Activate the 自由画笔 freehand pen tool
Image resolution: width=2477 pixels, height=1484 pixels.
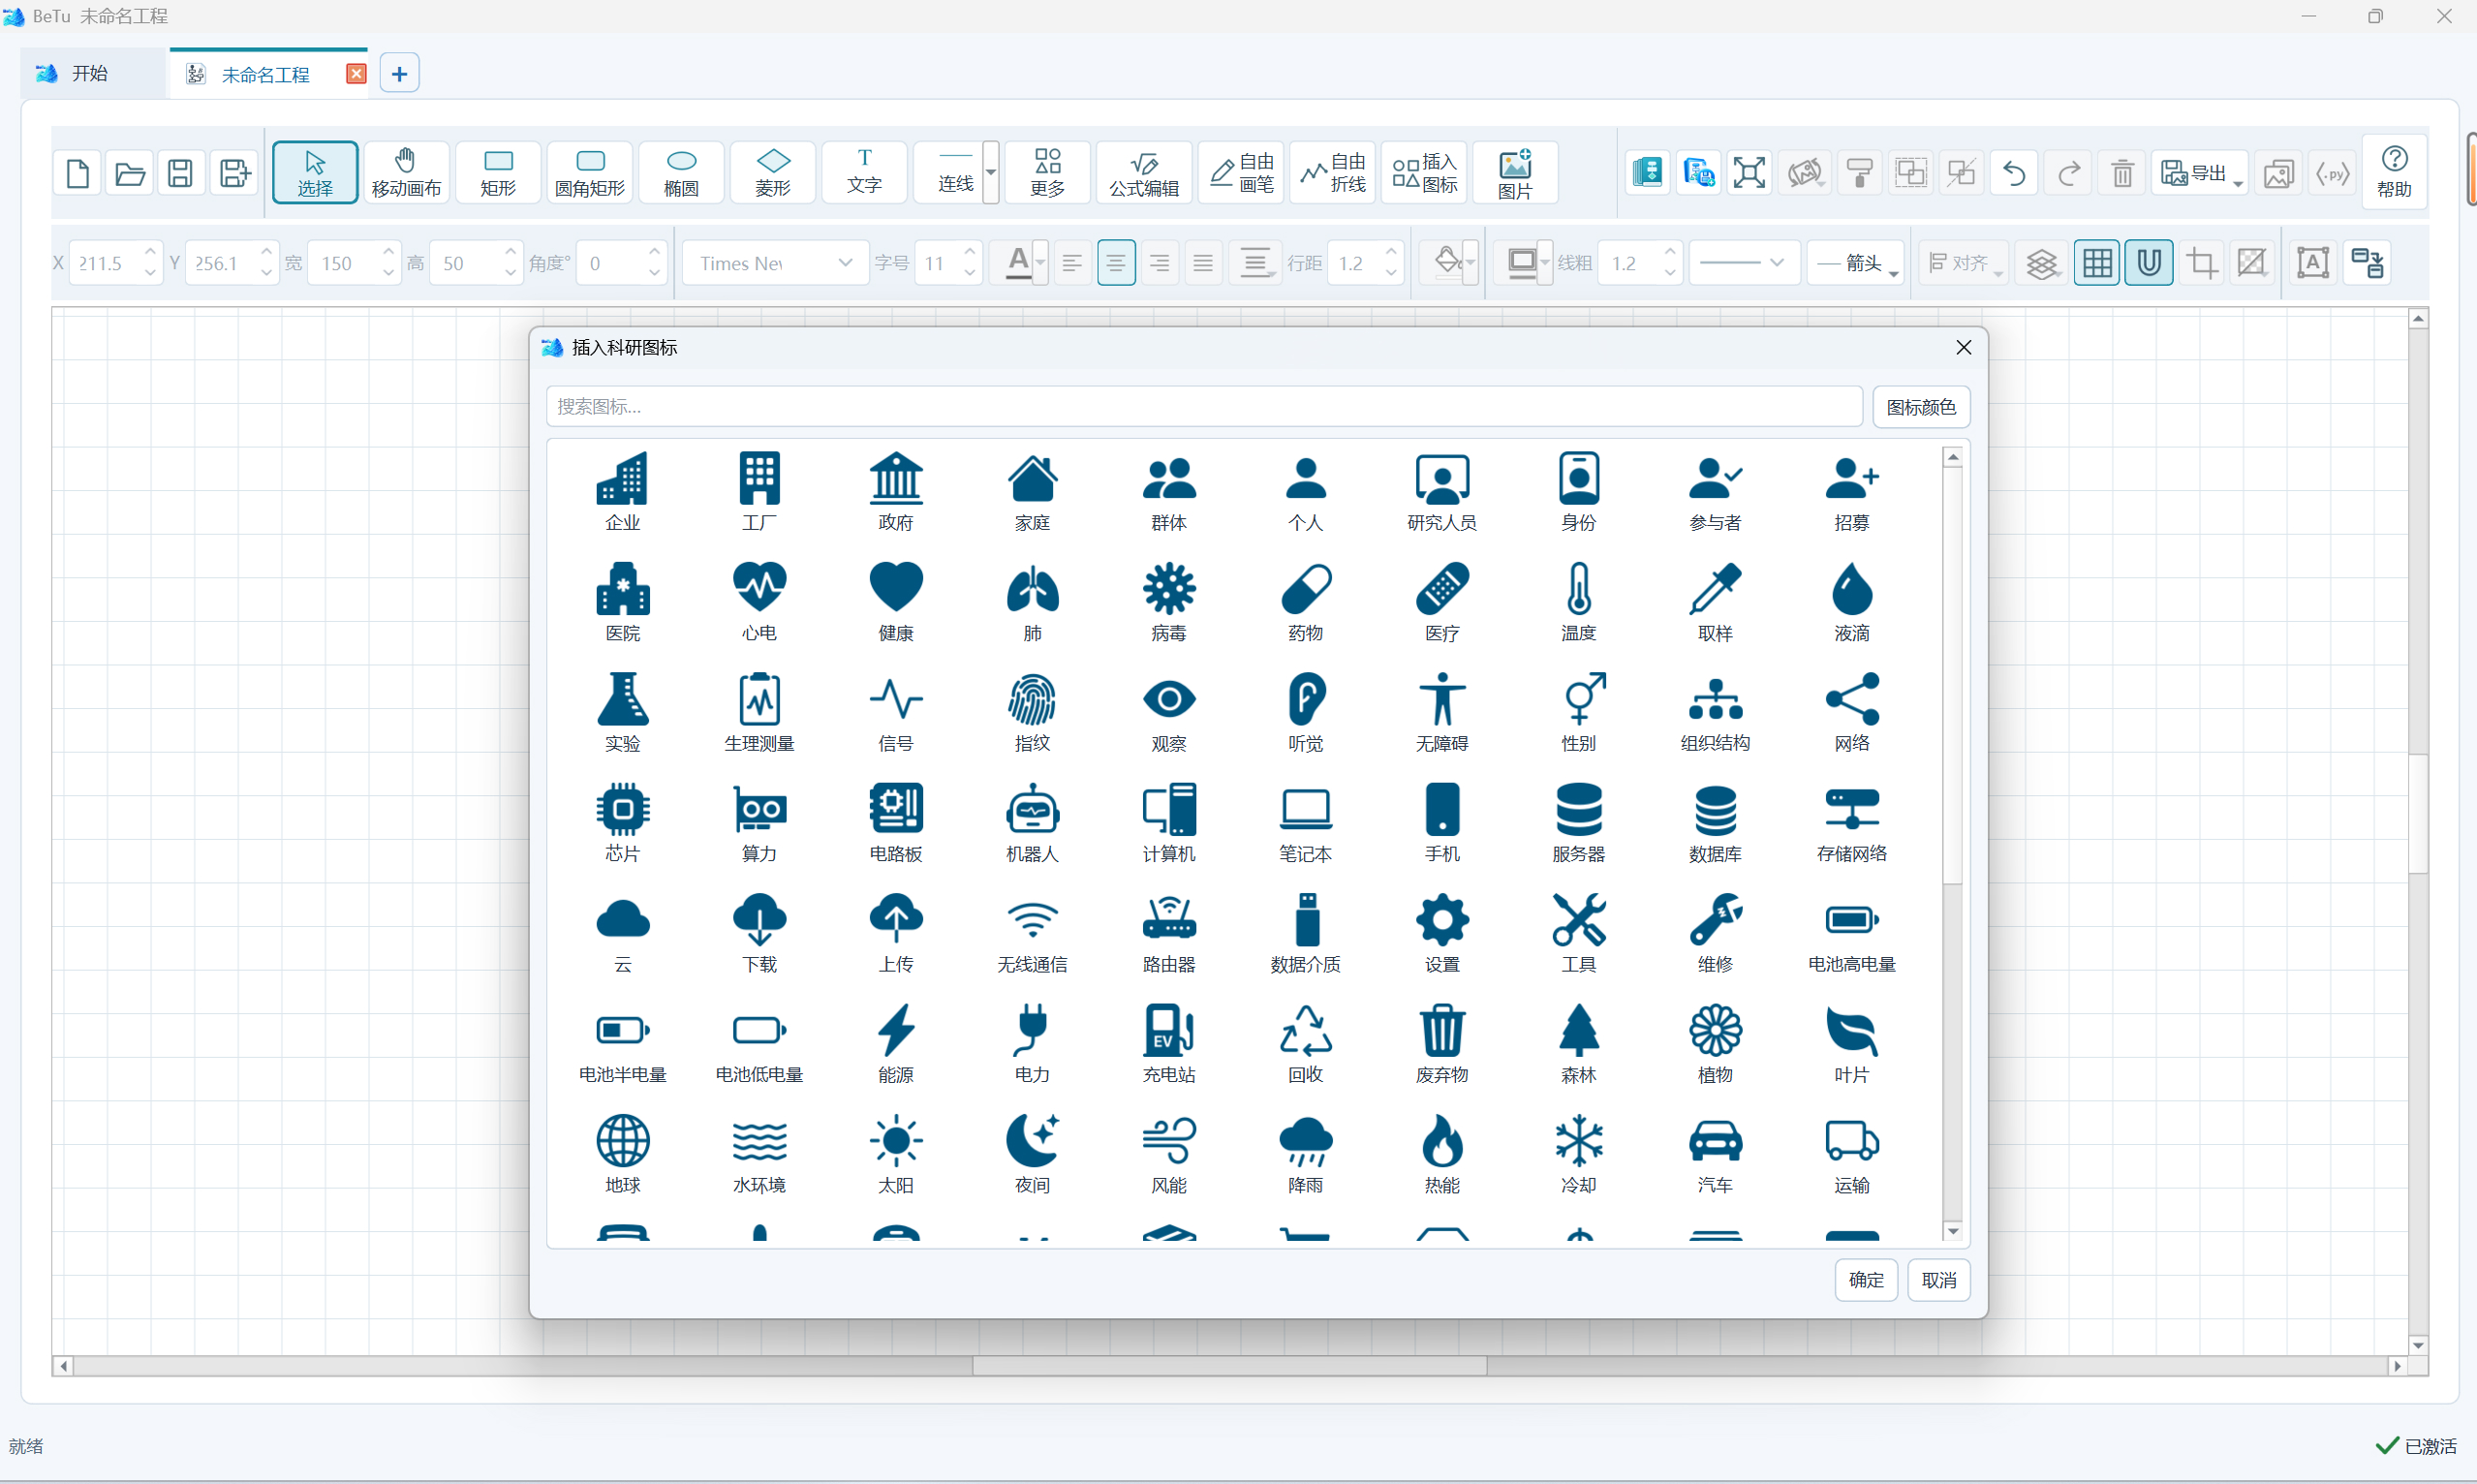pyautogui.click(x=1240, y=172)
